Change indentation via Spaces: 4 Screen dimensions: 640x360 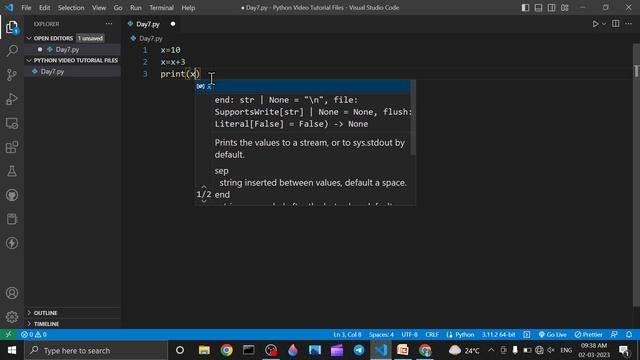381,335
